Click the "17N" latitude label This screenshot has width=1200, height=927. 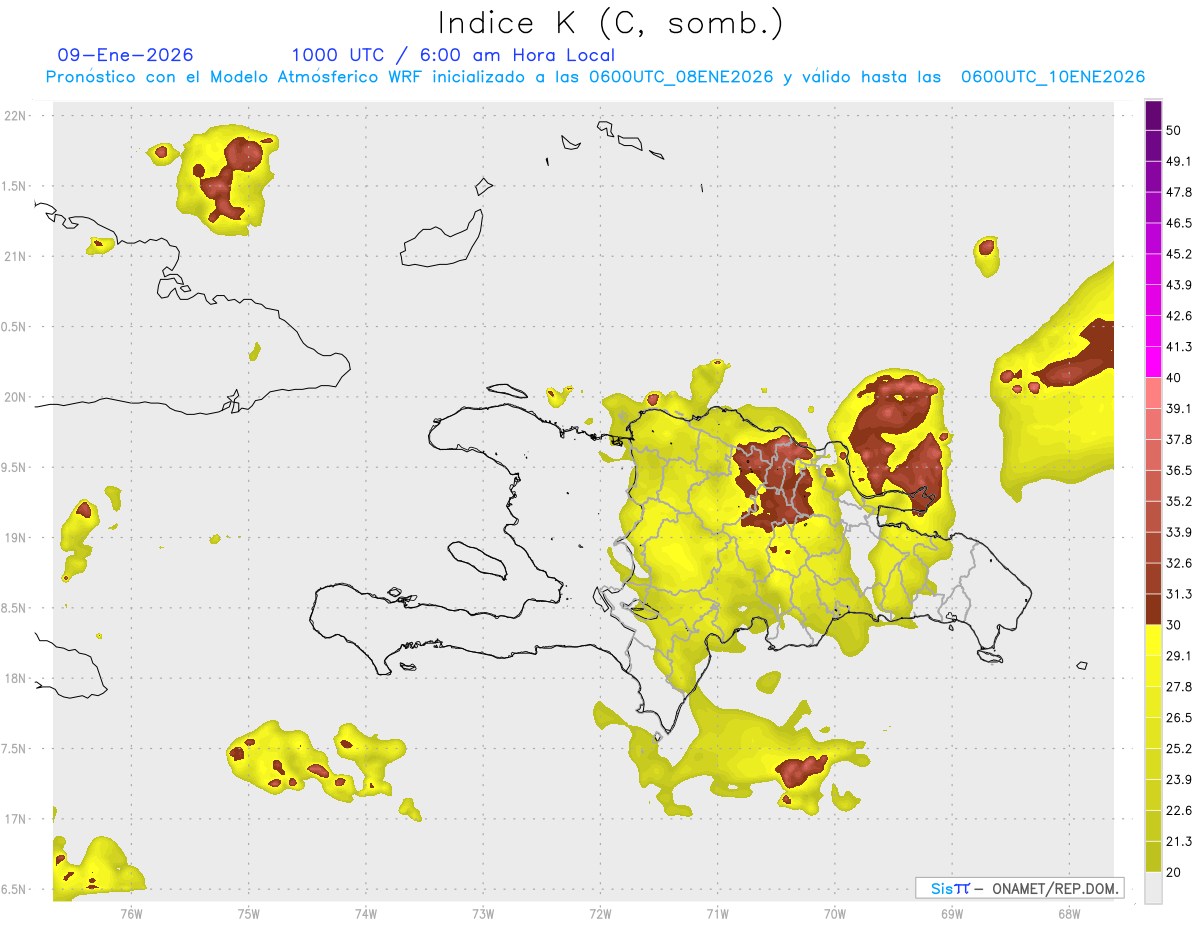(x=16, y=819)
